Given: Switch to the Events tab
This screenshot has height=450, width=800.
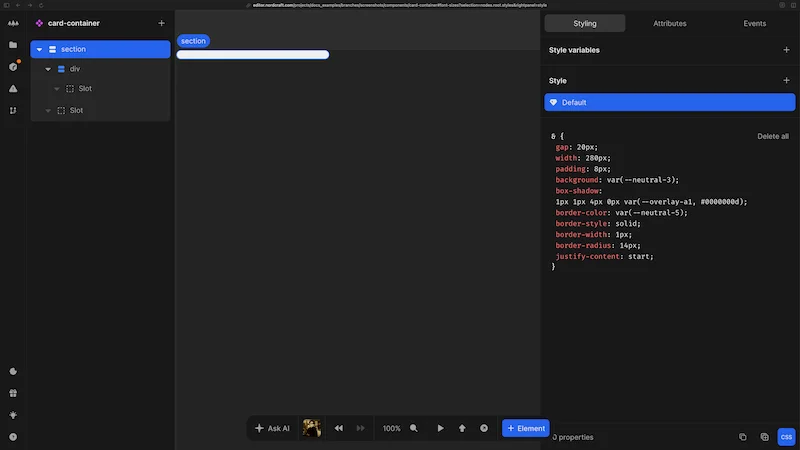Looking at the screenshot, I should 755,23.
